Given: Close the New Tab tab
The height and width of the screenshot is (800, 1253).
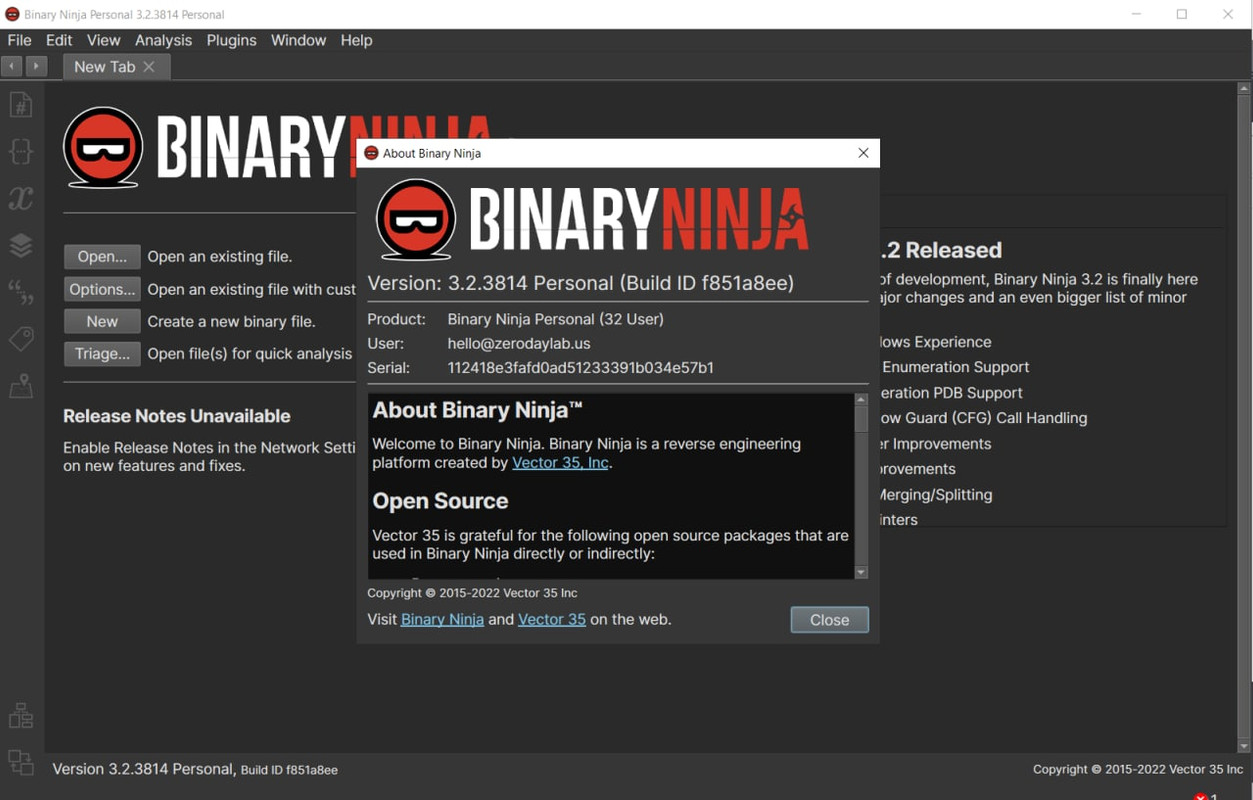Looking at the screenshot, I should [x=149, y=67].
